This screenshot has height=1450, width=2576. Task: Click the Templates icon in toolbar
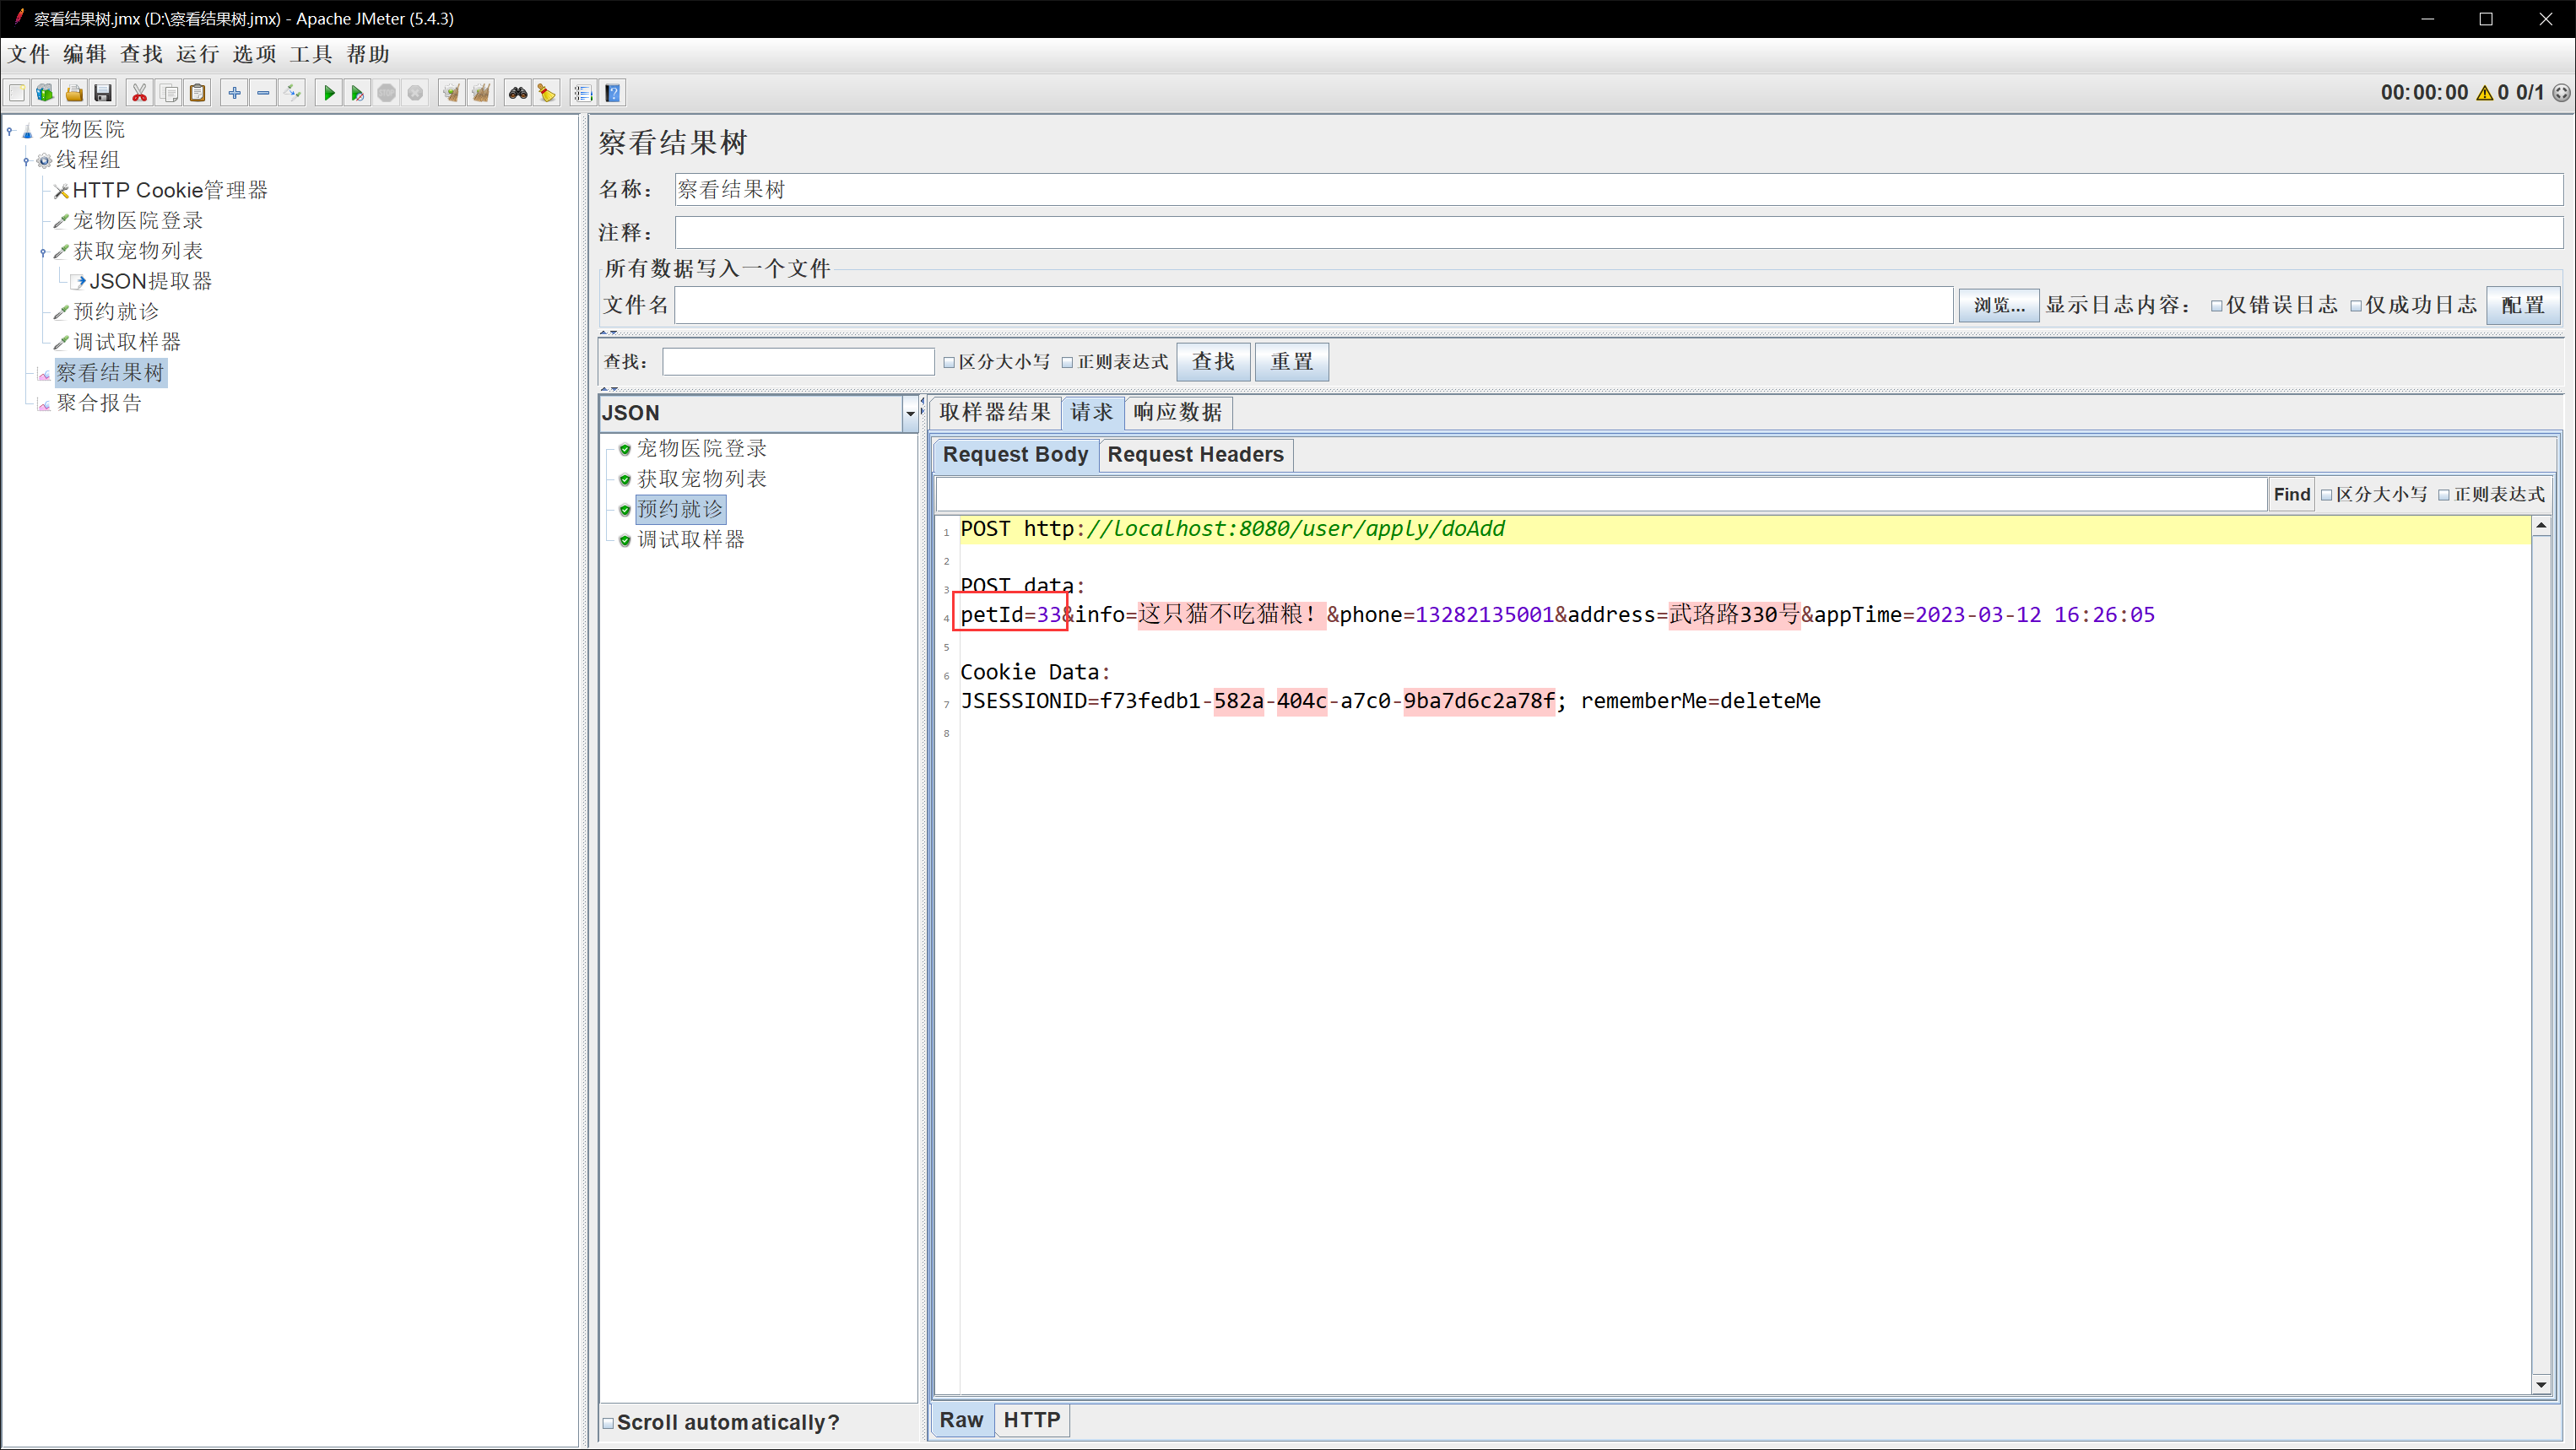[x=45, y=93]
